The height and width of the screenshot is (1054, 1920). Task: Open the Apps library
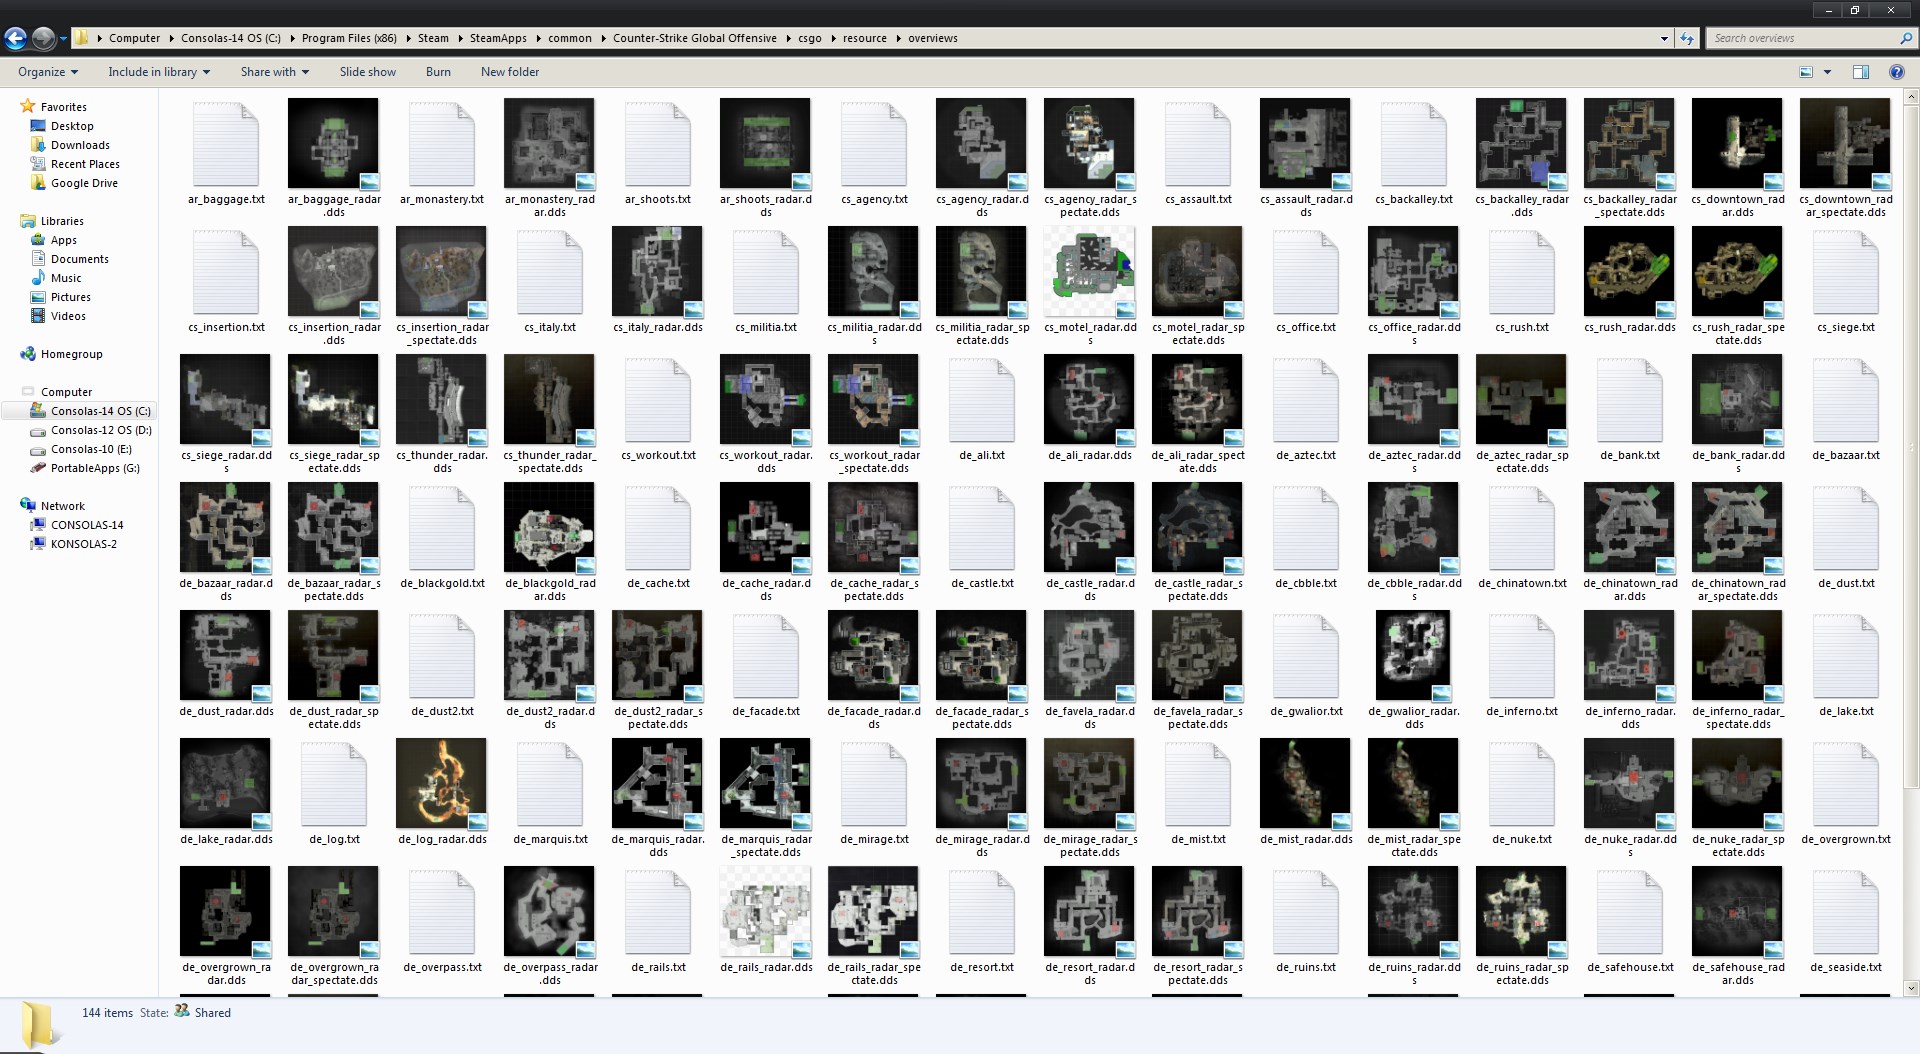tap(64, 240)
